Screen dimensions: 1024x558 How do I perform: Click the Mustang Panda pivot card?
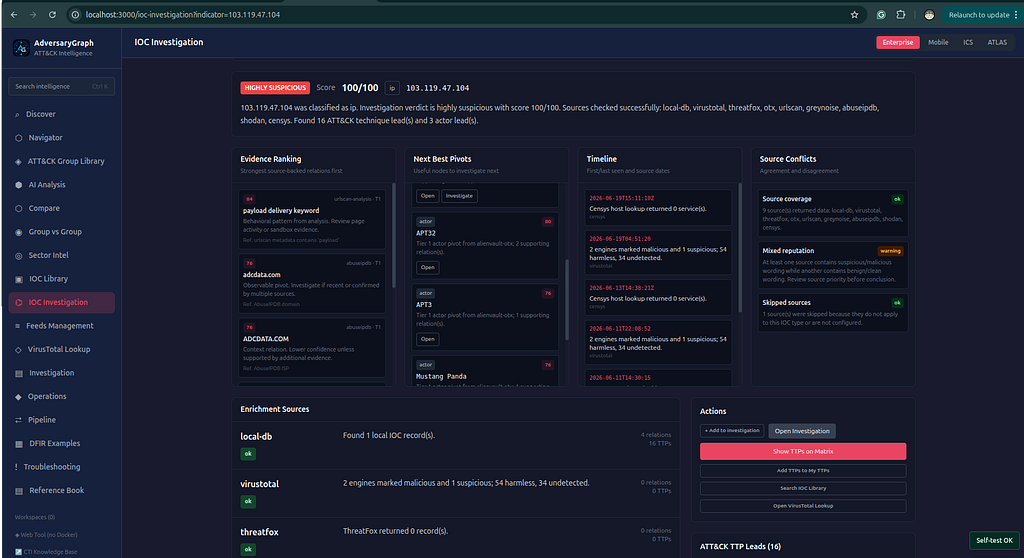[x=485, y=372]
